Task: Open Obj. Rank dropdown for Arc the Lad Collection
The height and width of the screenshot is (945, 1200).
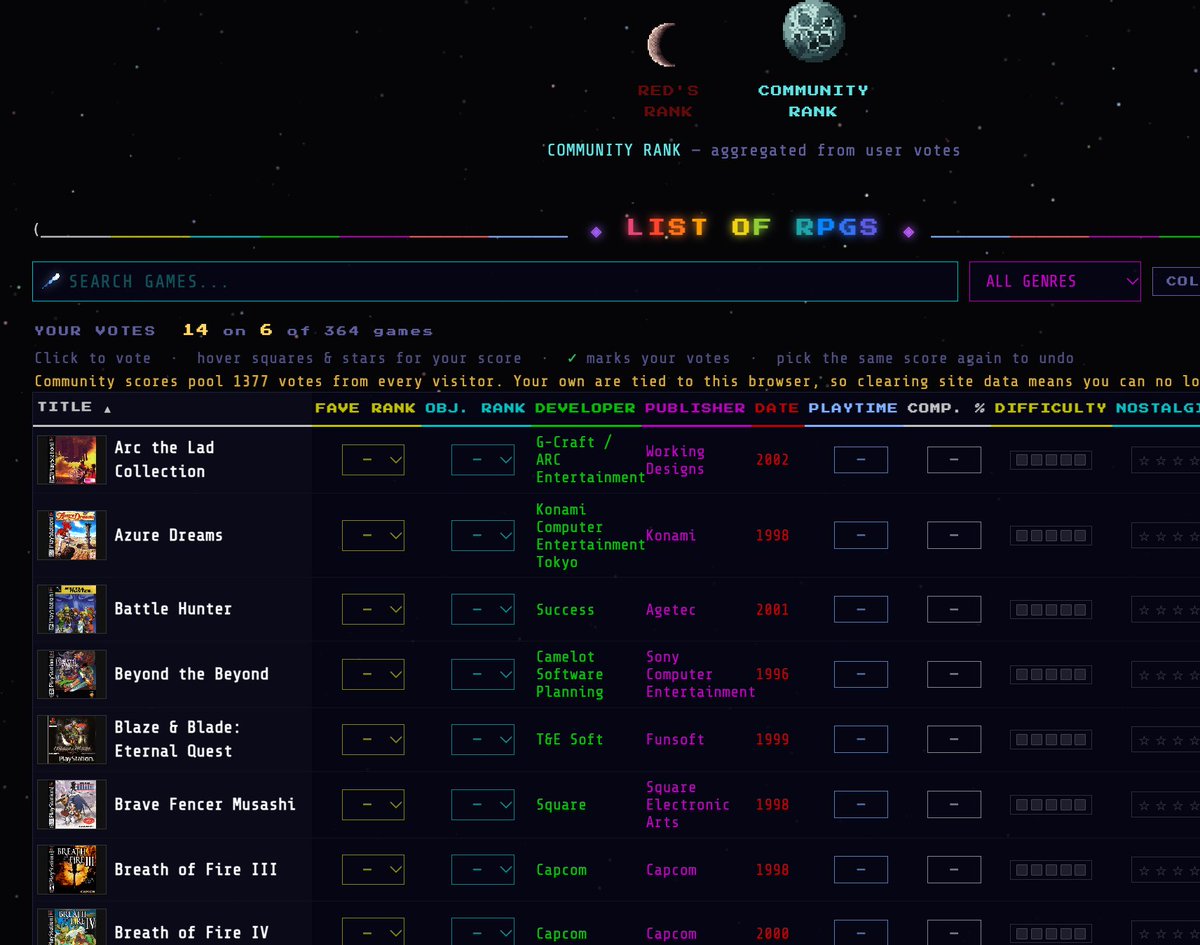Action: [483, 460]
